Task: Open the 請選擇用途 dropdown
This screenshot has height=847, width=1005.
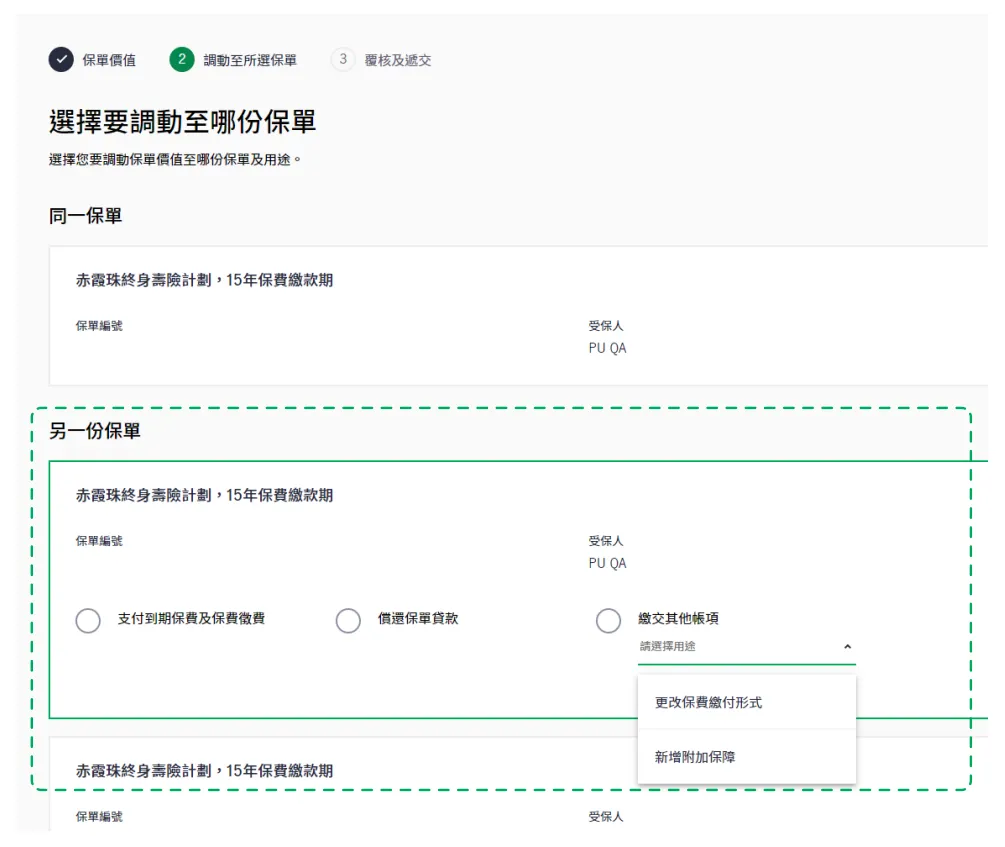Action: click(747, 647)
